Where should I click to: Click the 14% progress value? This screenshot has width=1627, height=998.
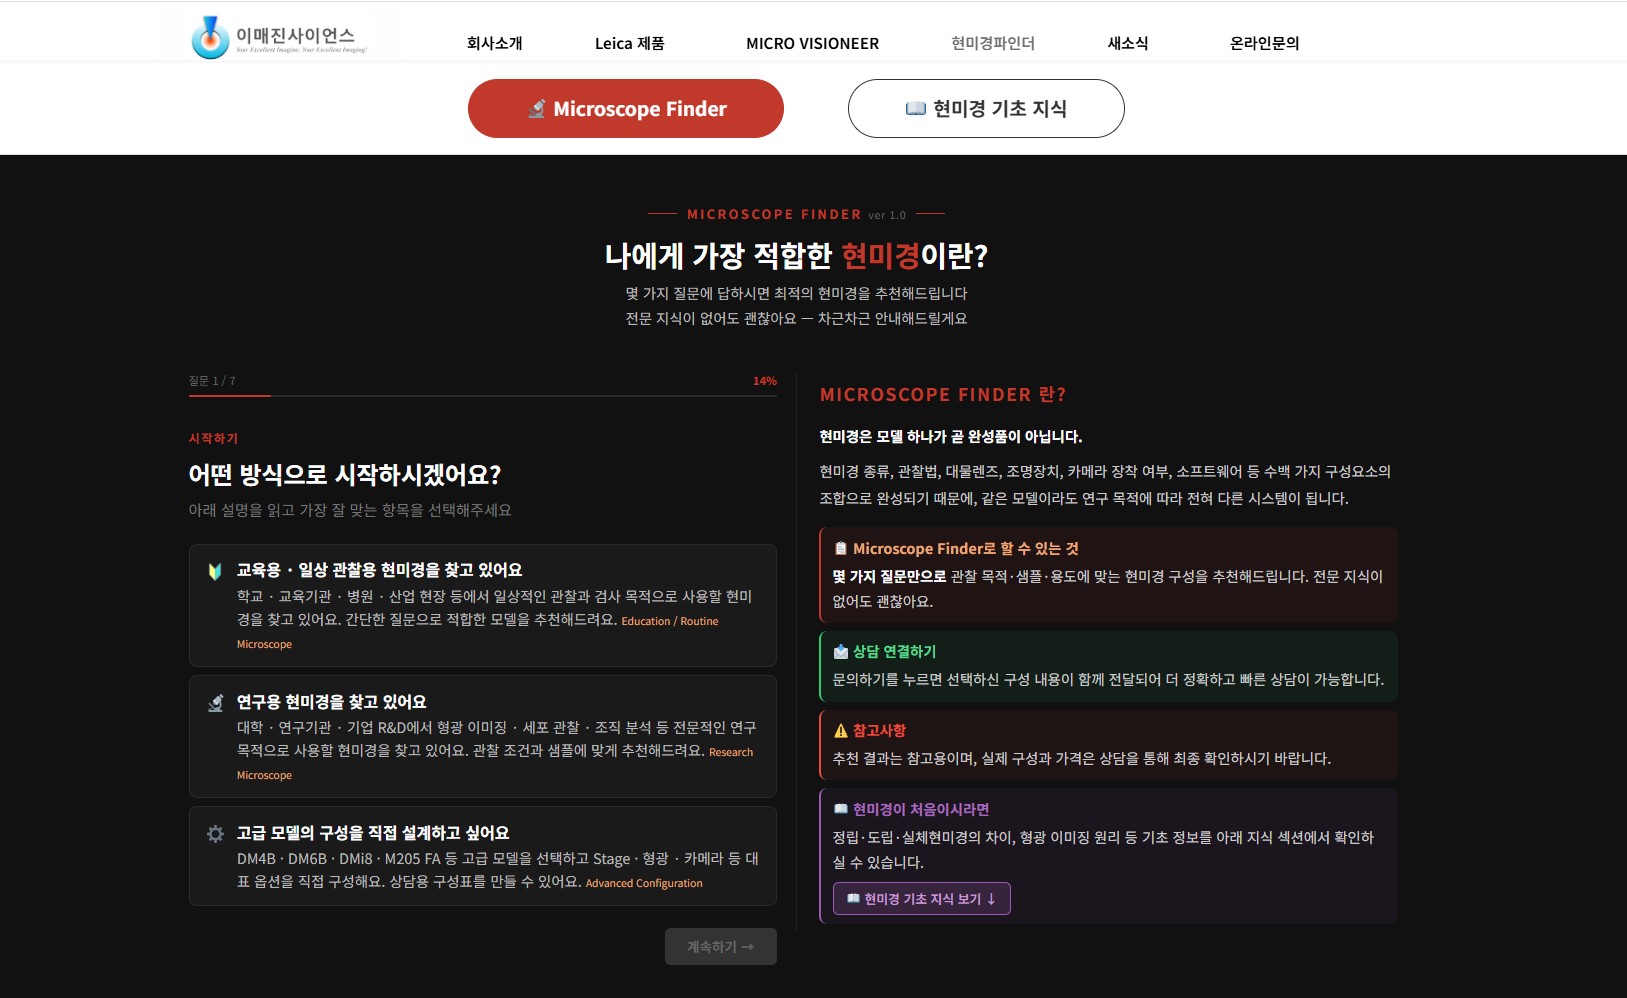[x=765, y=381]
